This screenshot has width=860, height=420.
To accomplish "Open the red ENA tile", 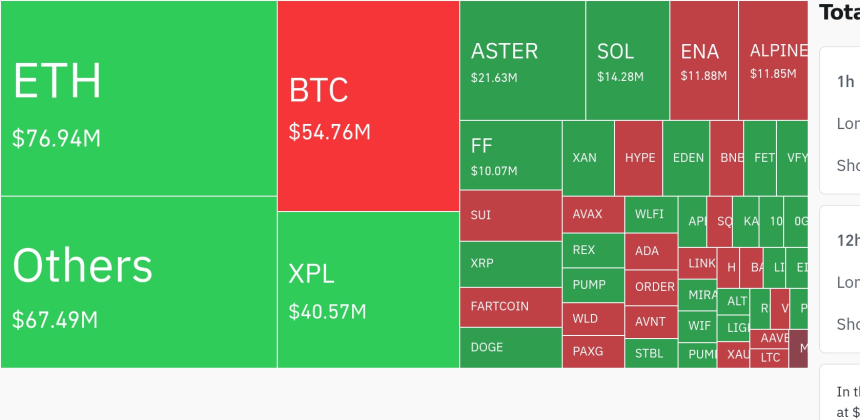I will [x=704, y=60].
